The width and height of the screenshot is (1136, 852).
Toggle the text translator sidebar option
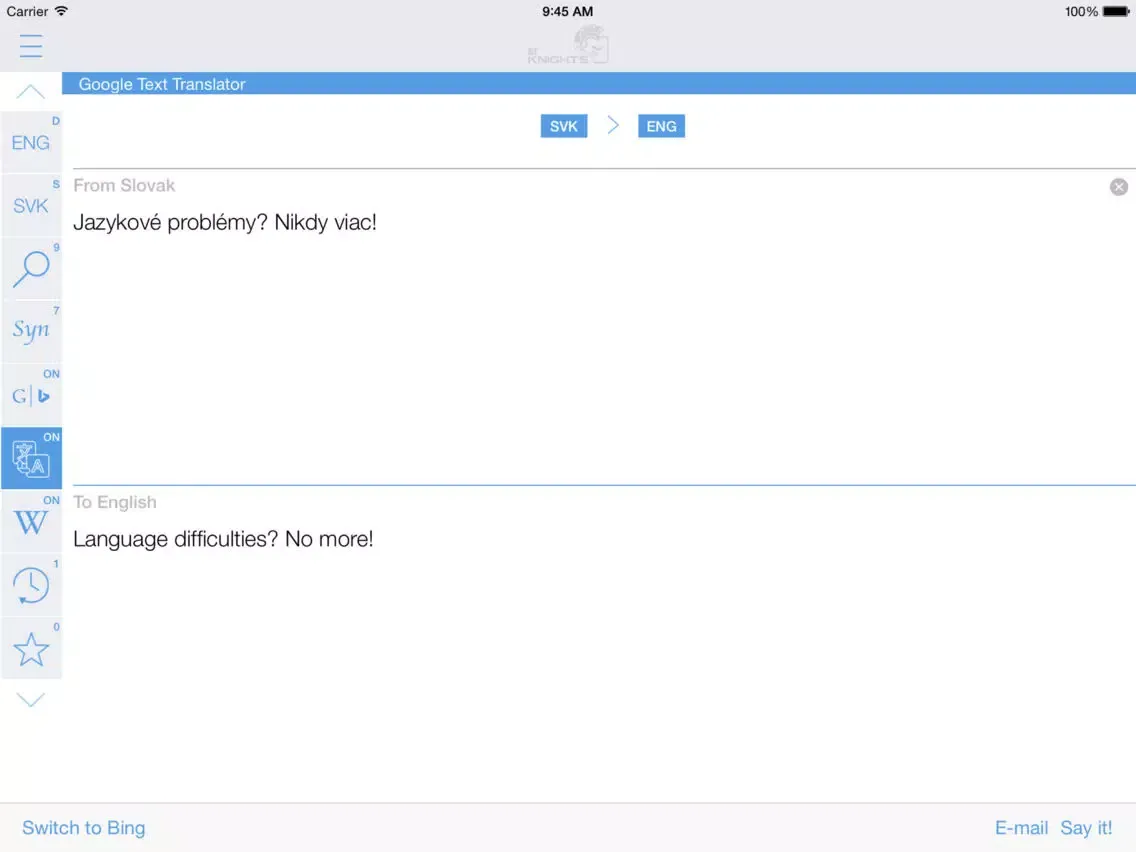point(31,459)
